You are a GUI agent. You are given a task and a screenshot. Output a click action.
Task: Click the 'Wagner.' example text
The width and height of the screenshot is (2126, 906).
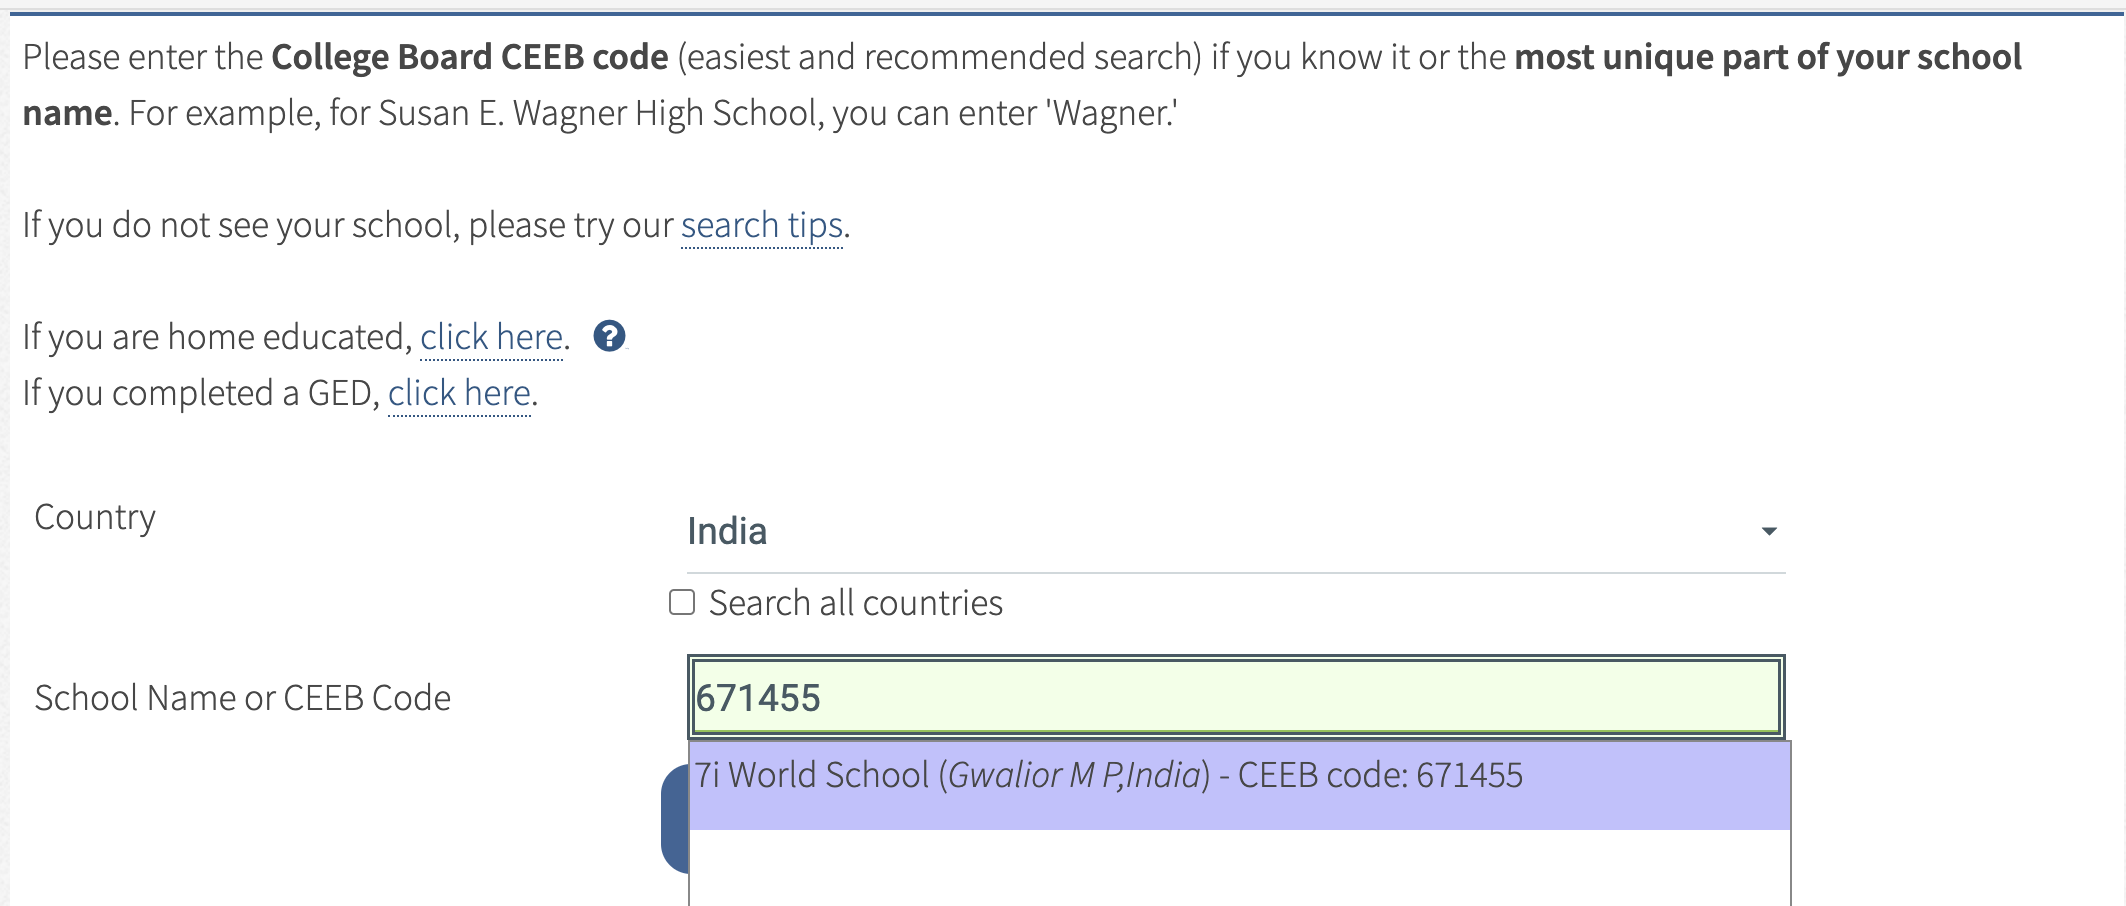[x=1112, y=113]
